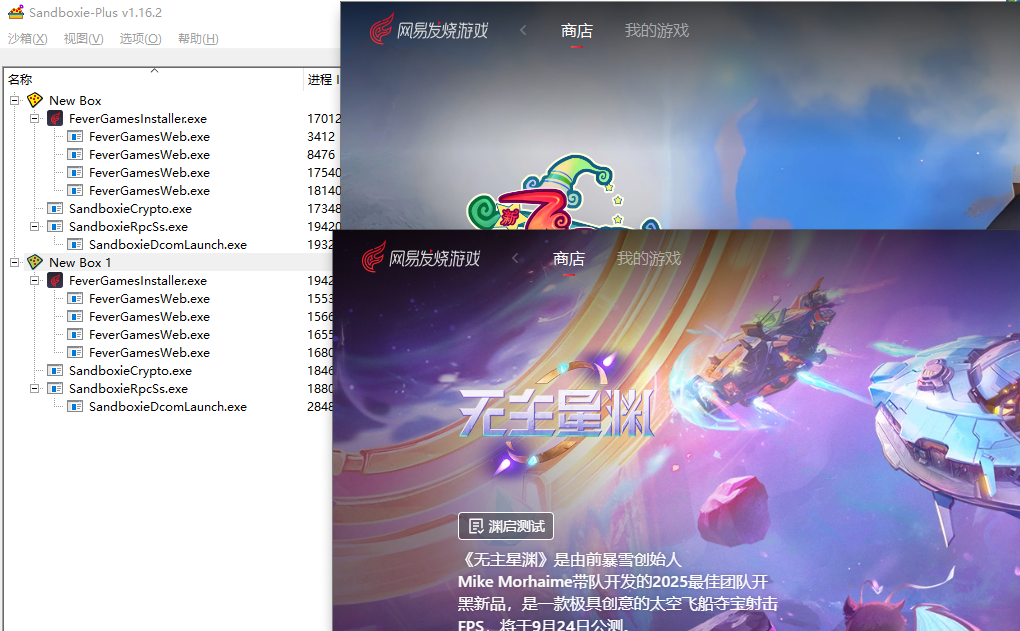Click the New Box 1 sandbox icon
Viewport: 1020px width, 631px height.
(35, 262)
